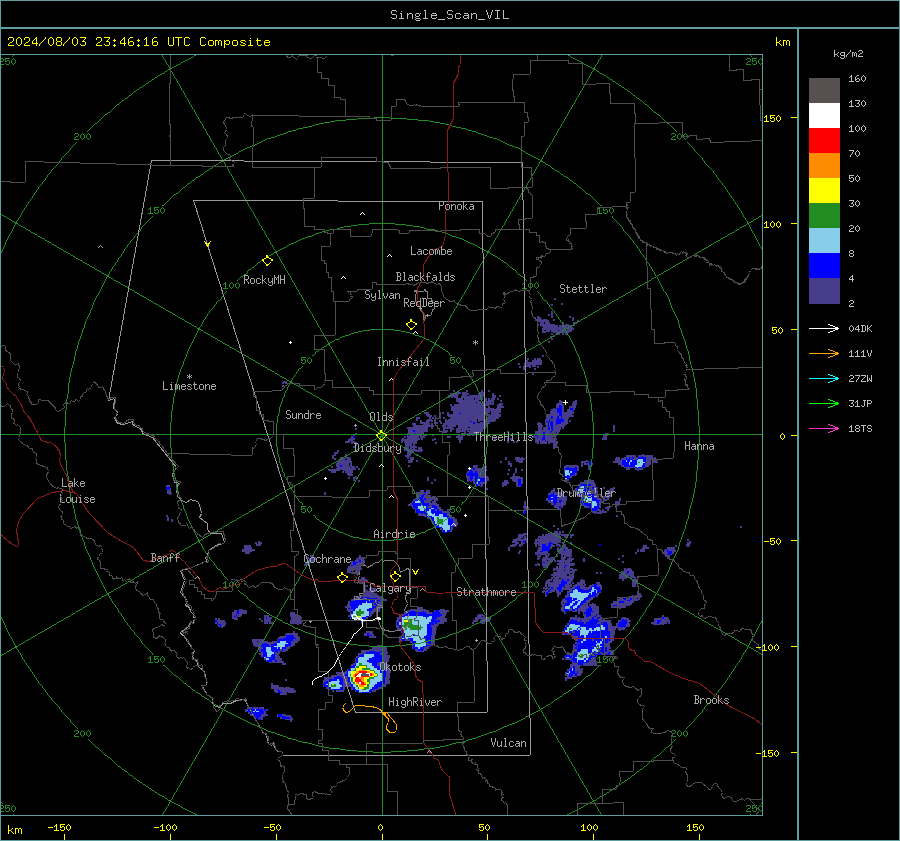Click the 27ZW legend label
Screen dimensions: 900x841
coord(860,379)
